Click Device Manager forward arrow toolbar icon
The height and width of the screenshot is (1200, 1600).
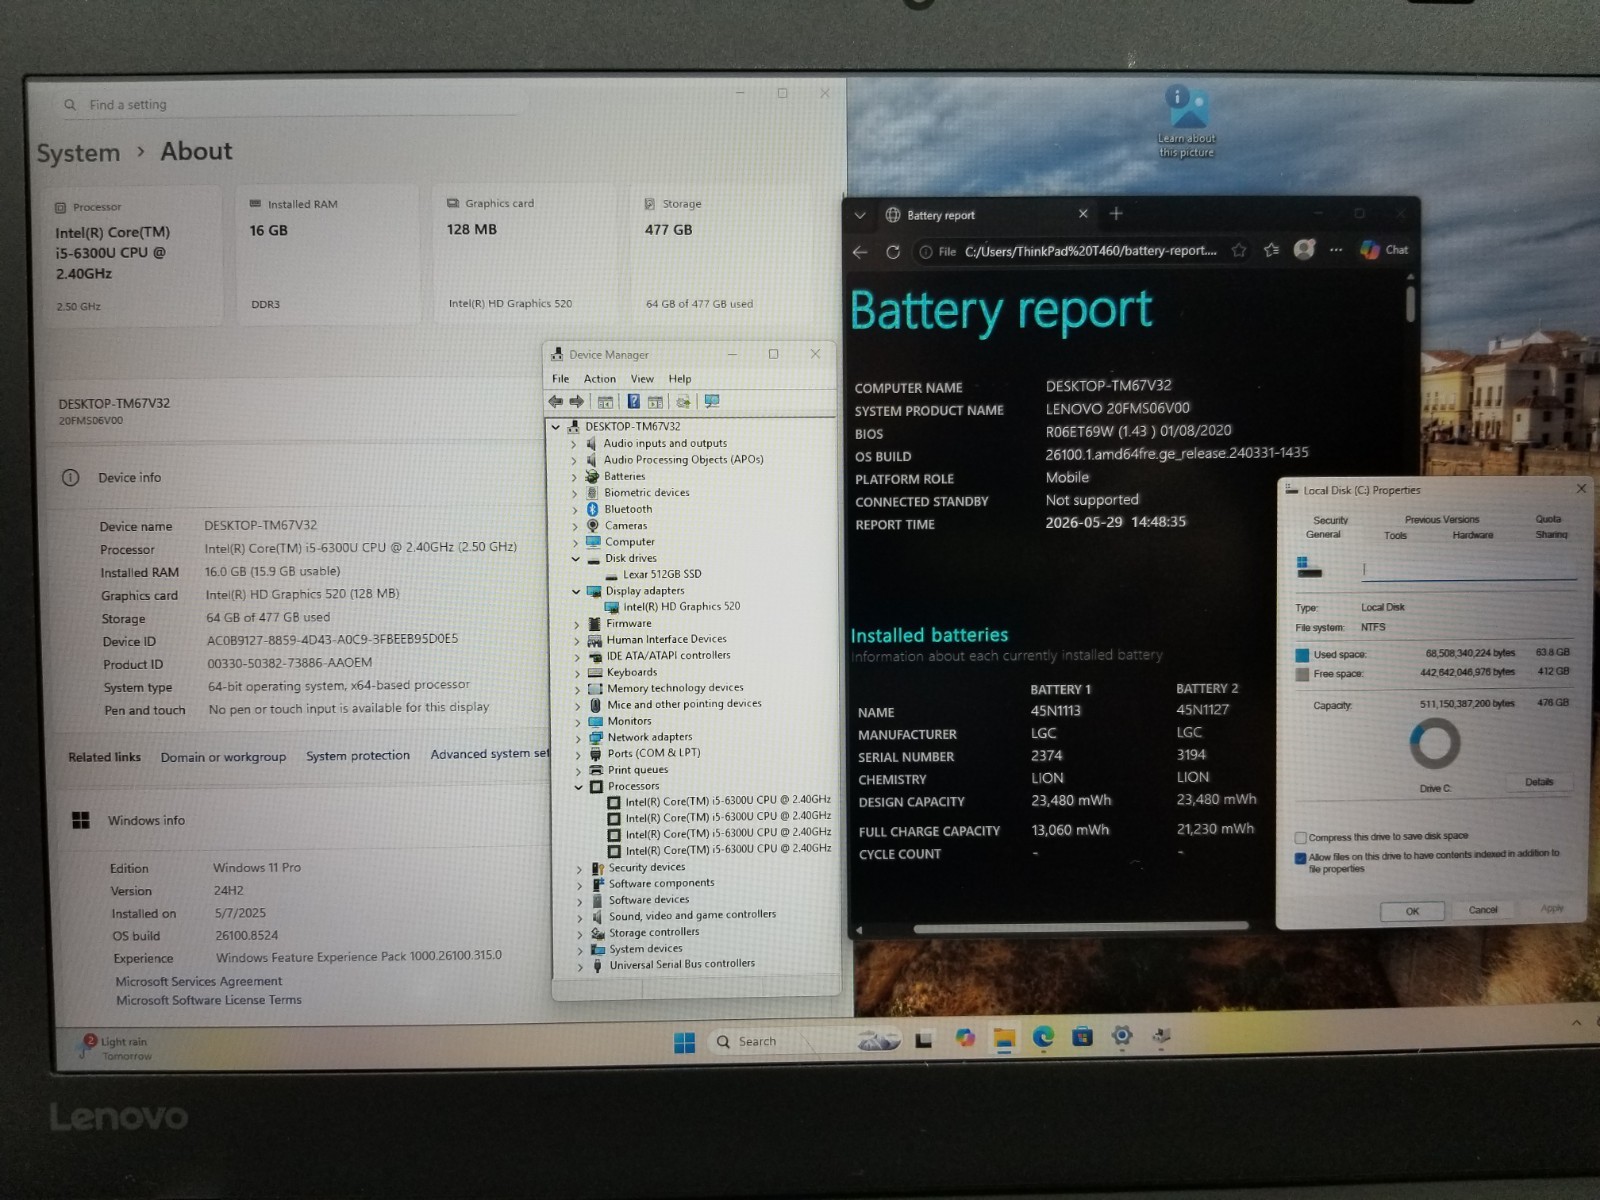[x=576, y=401]
